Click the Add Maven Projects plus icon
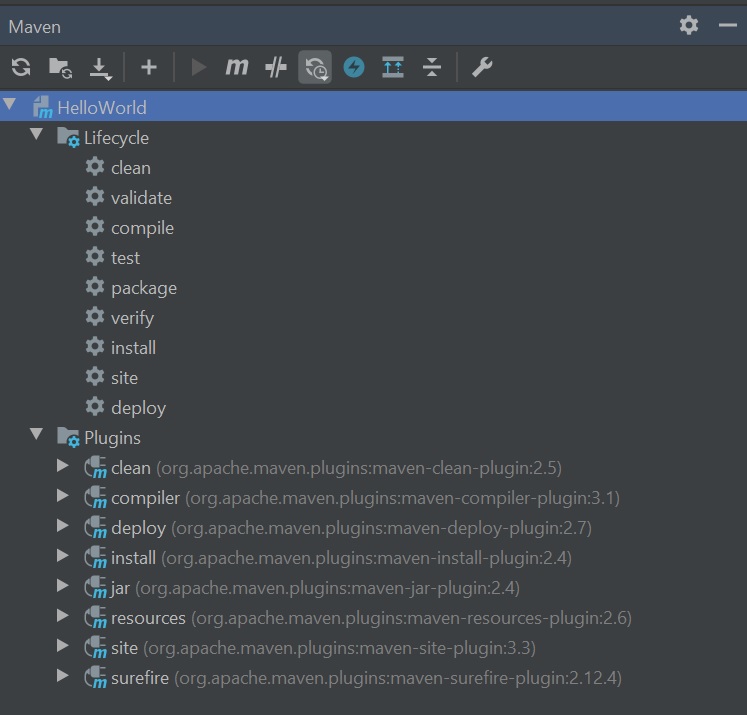The image size is (747, 715). 149,68
